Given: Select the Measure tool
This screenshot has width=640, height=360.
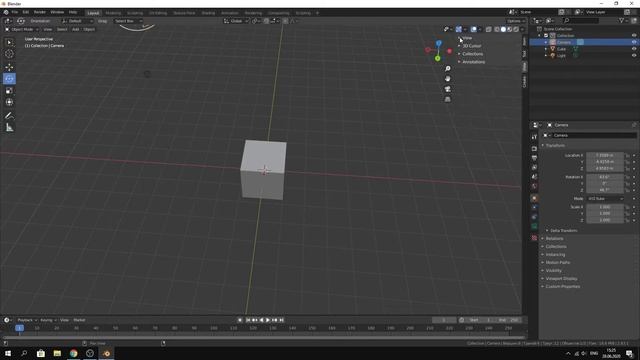Looking at the screenshot, I should pyautogui.click(x=9, y=128).
